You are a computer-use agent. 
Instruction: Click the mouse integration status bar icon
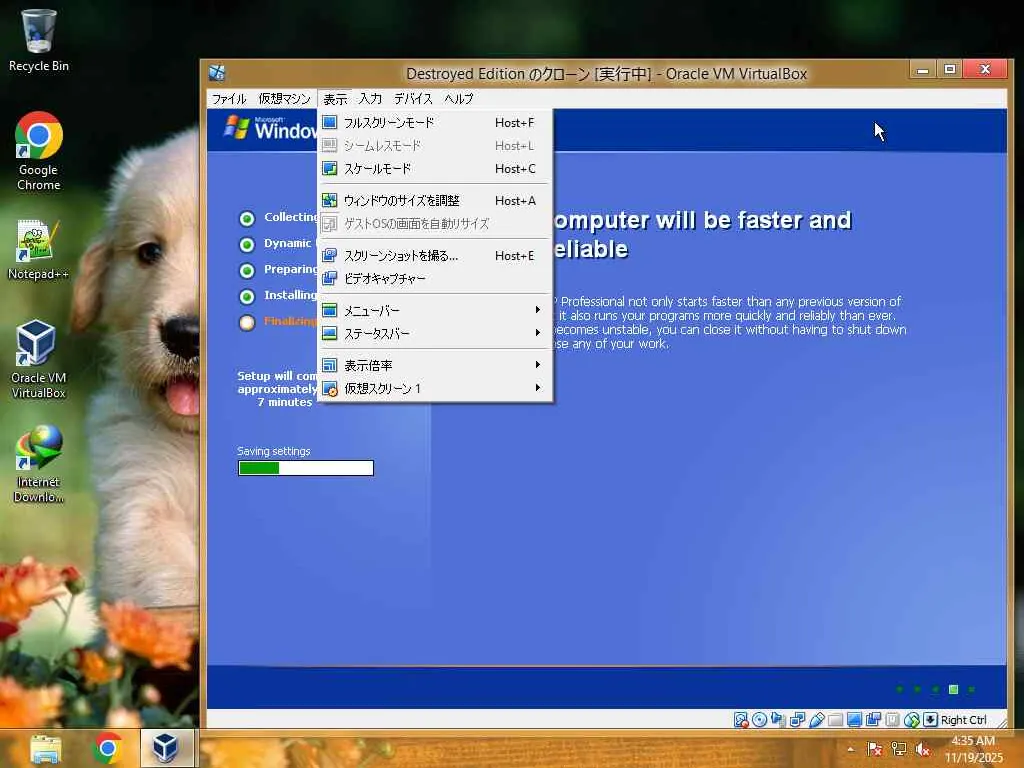(912, 720)
